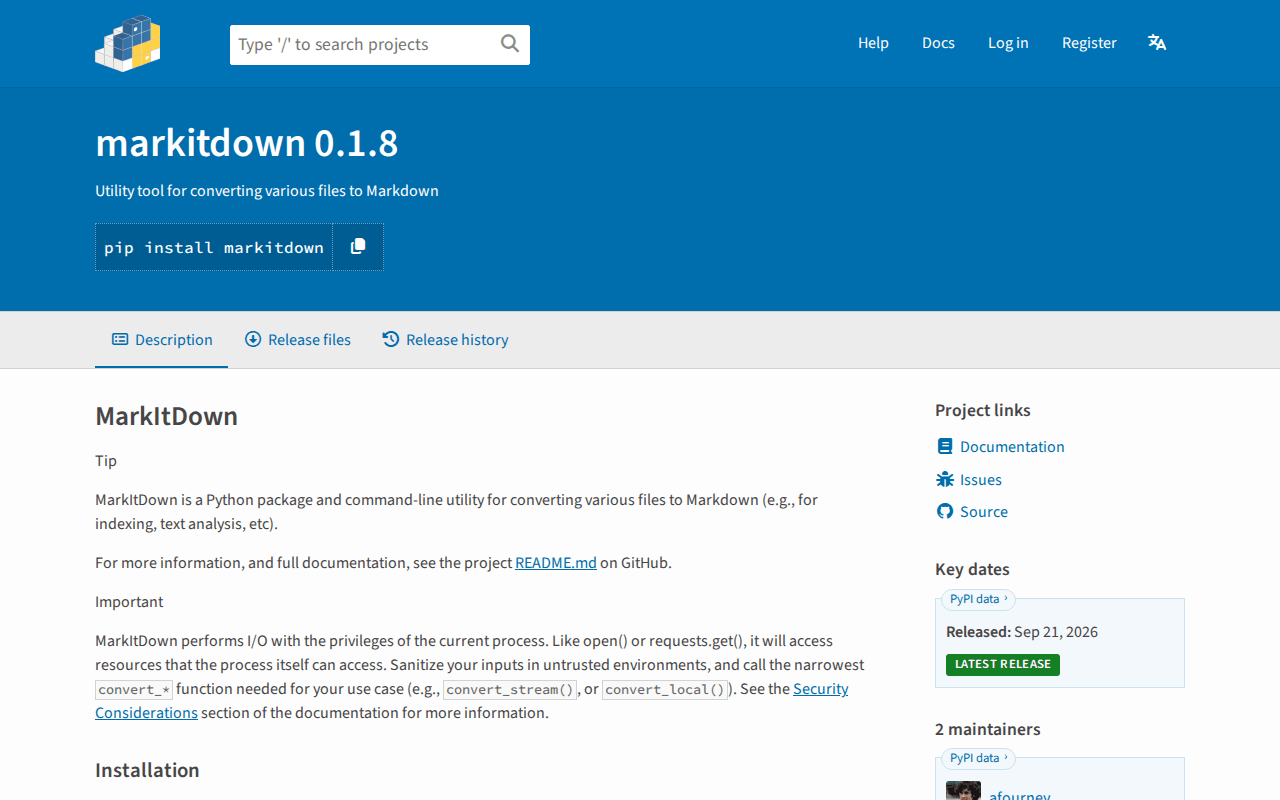
Task: Click the search magnifier icon
Action: 510,44
